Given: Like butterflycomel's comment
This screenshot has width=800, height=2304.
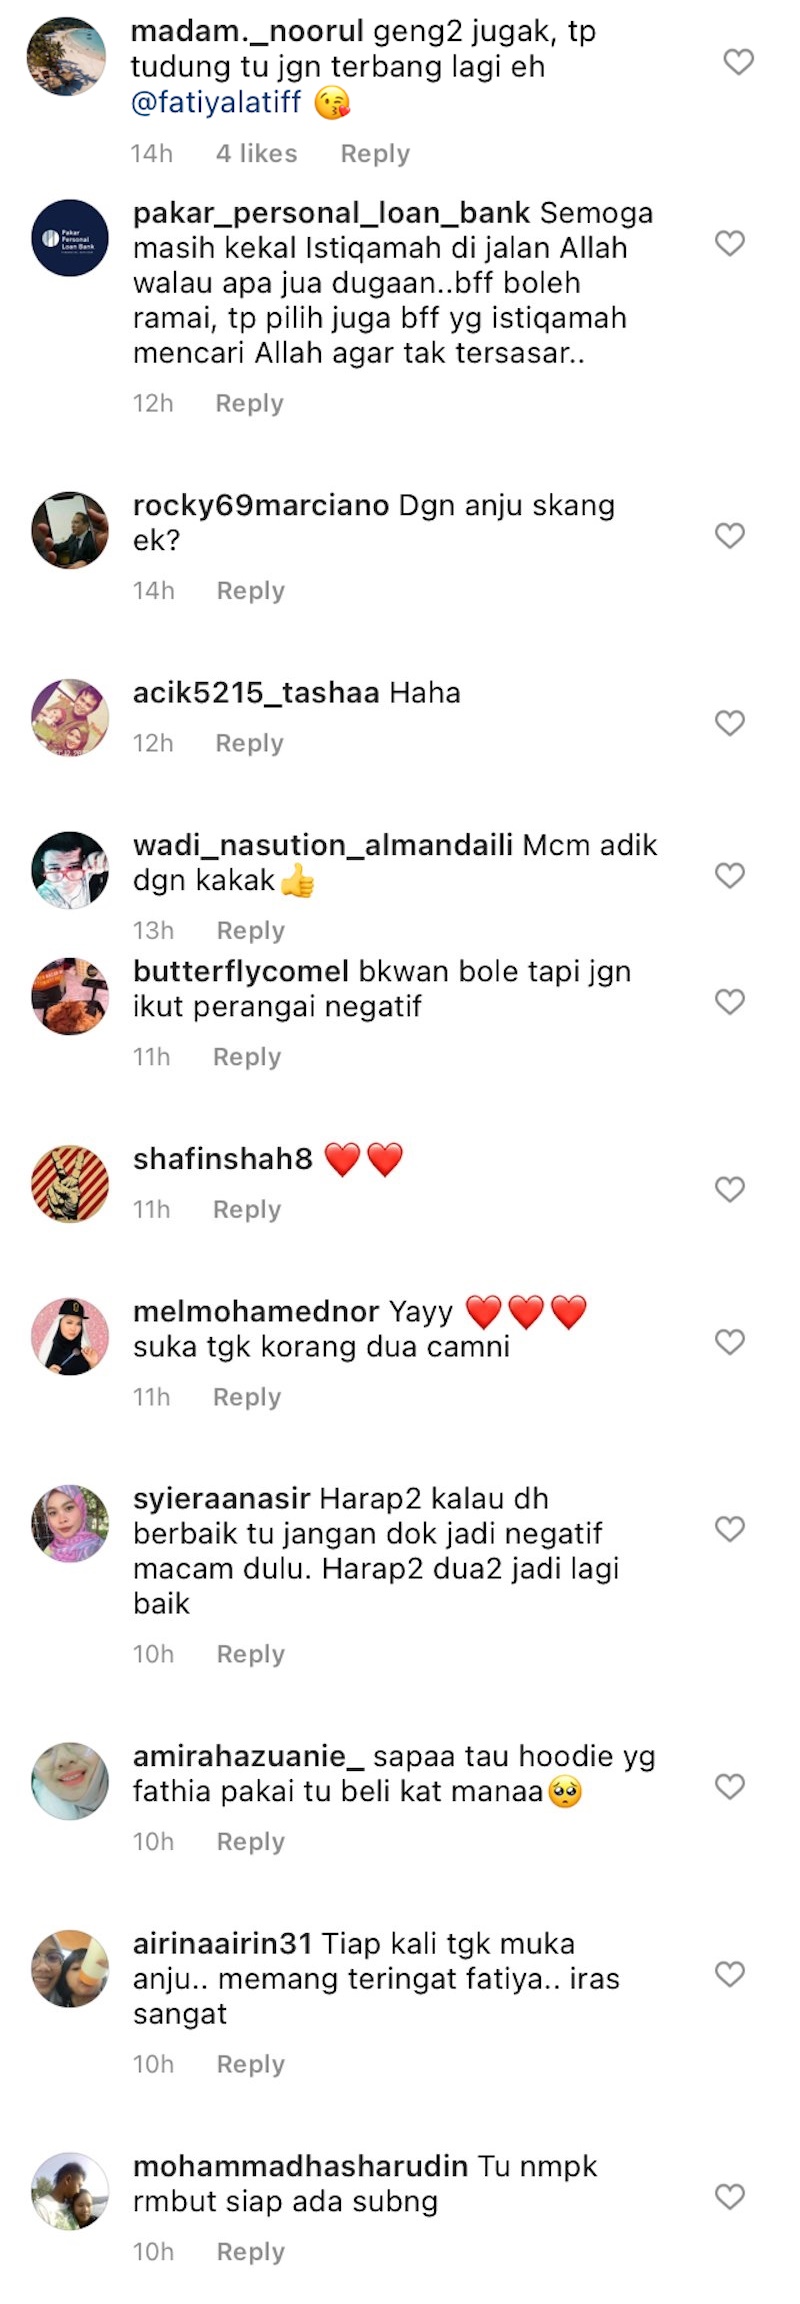Looking at the screenshot, I should click(730, 1001).
